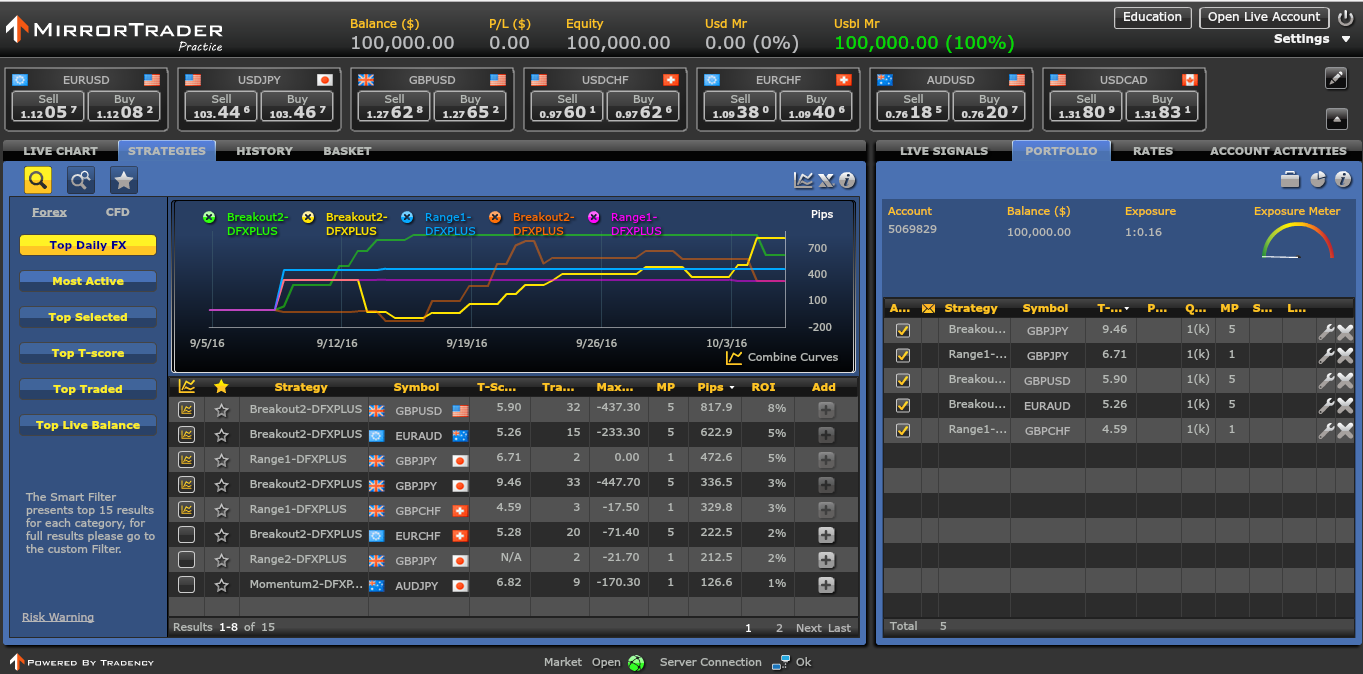Click the Education button
Viewport: 1363px width, 674px height.
pyautogui.click(x=1152, y=17)
